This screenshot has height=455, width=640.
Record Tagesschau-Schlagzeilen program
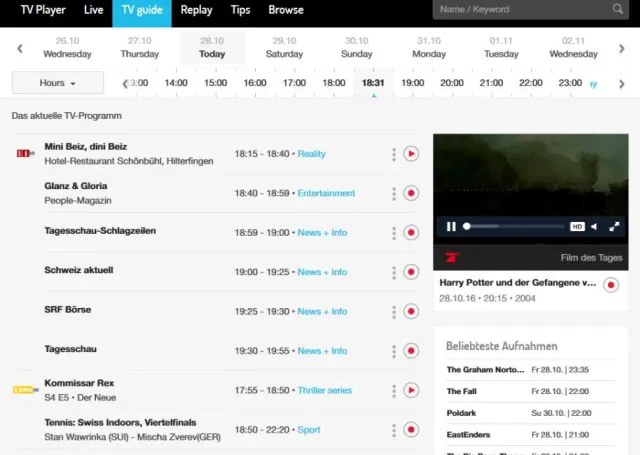411,233
